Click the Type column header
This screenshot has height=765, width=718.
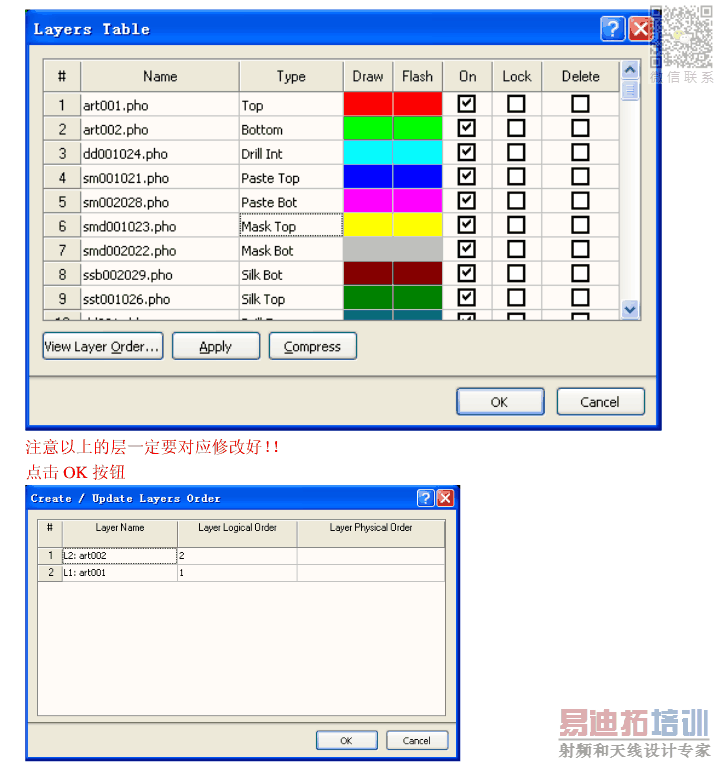pos(291,76)
